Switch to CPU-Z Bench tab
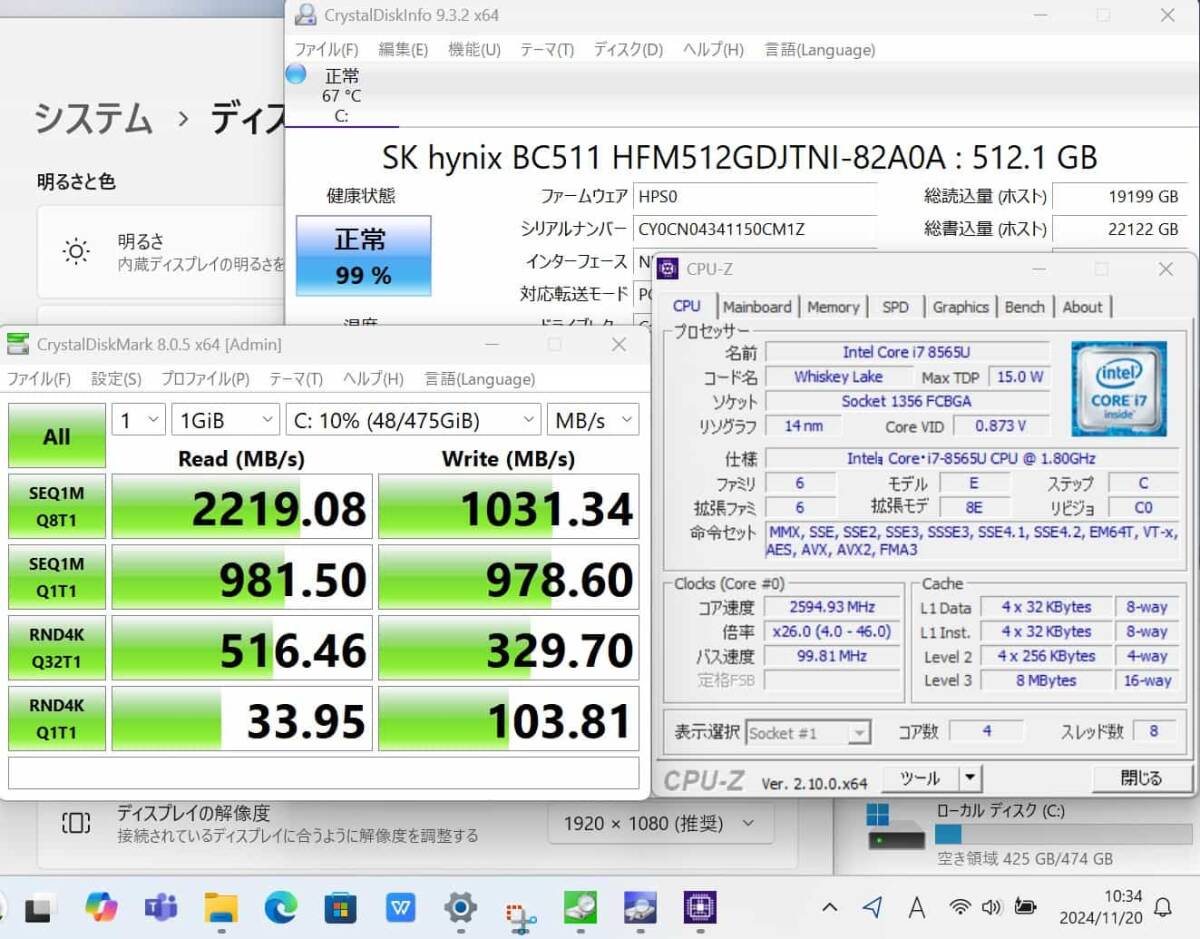Viewport: 1200px width, 939px height. coord(1025,307)
